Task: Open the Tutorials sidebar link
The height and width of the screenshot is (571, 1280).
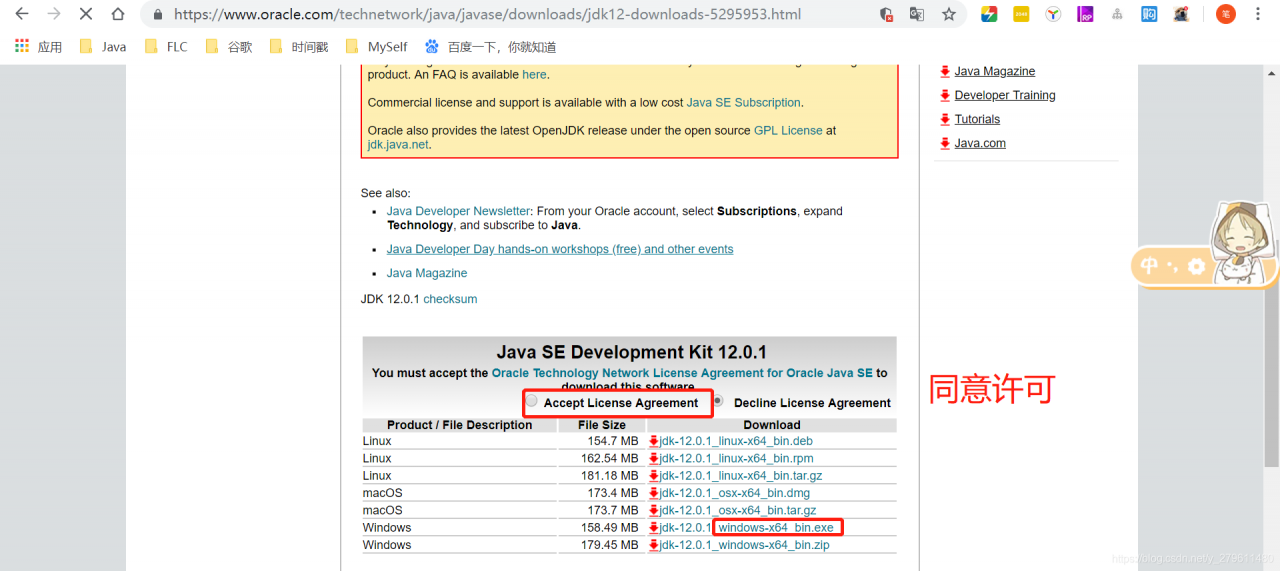Action: point(977,119)
